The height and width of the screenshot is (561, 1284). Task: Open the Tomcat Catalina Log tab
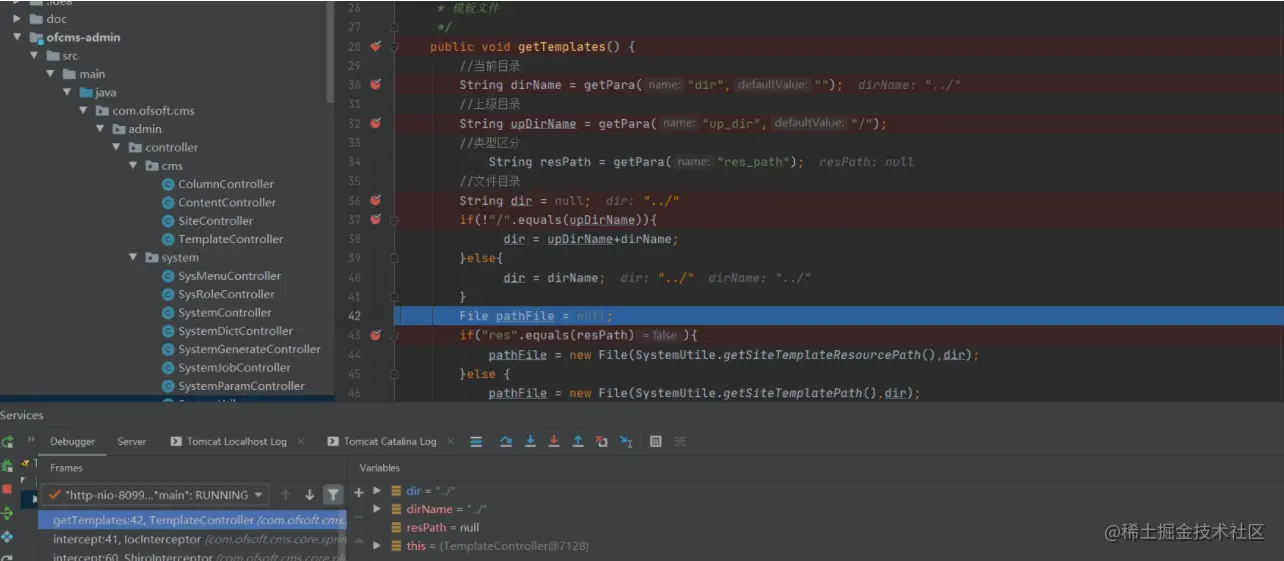(381, 441)
